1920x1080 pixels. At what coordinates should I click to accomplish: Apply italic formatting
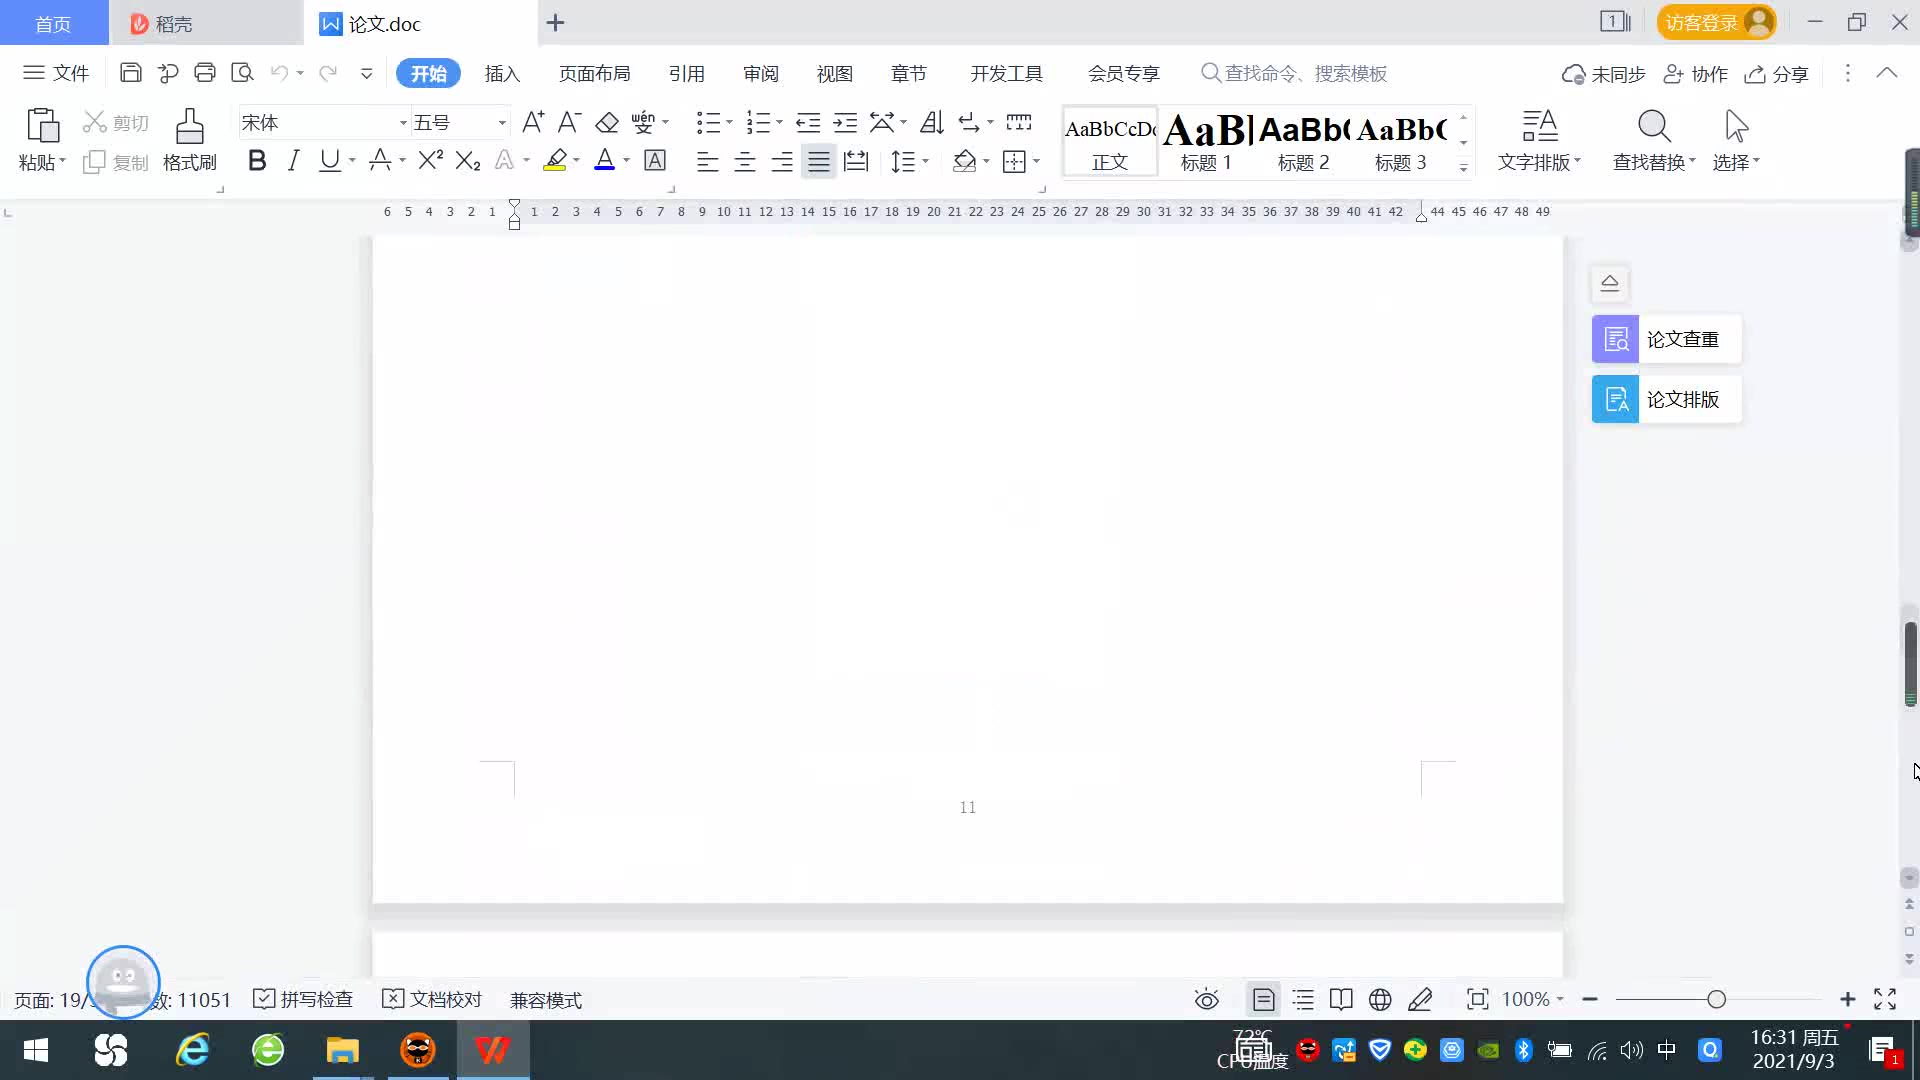[293, 161]
